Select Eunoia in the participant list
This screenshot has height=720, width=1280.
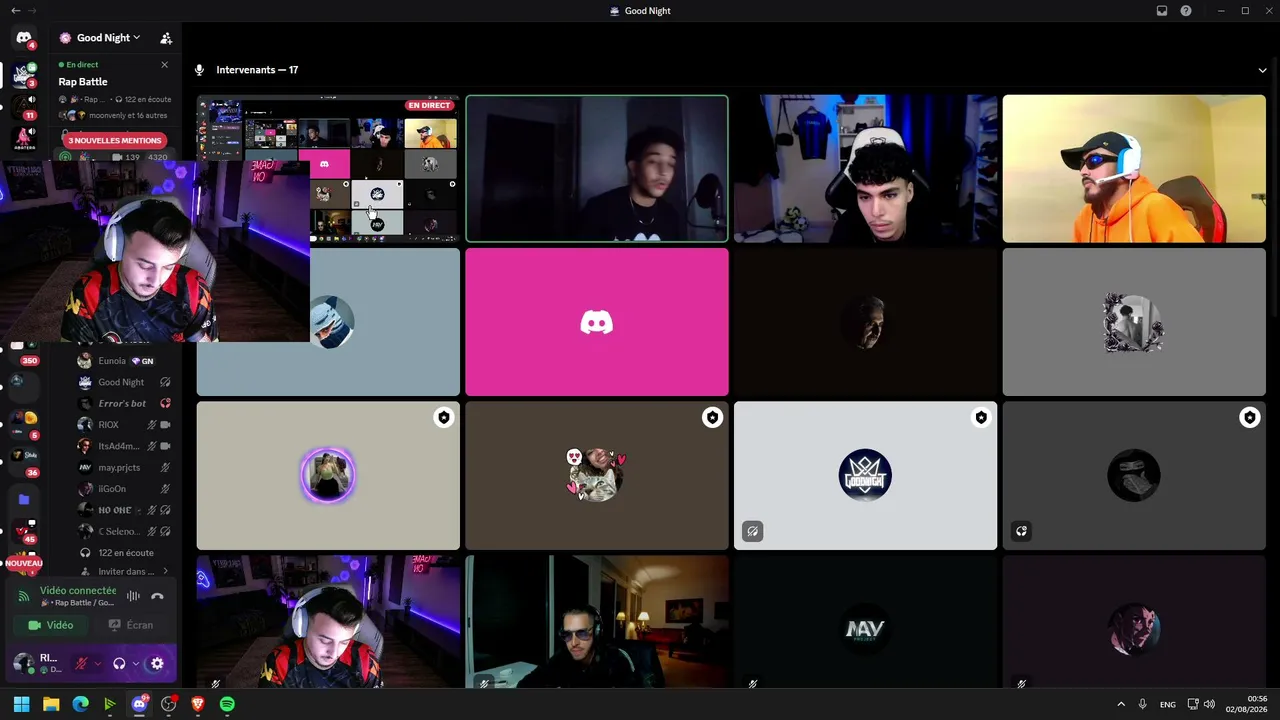click(122, 361)
